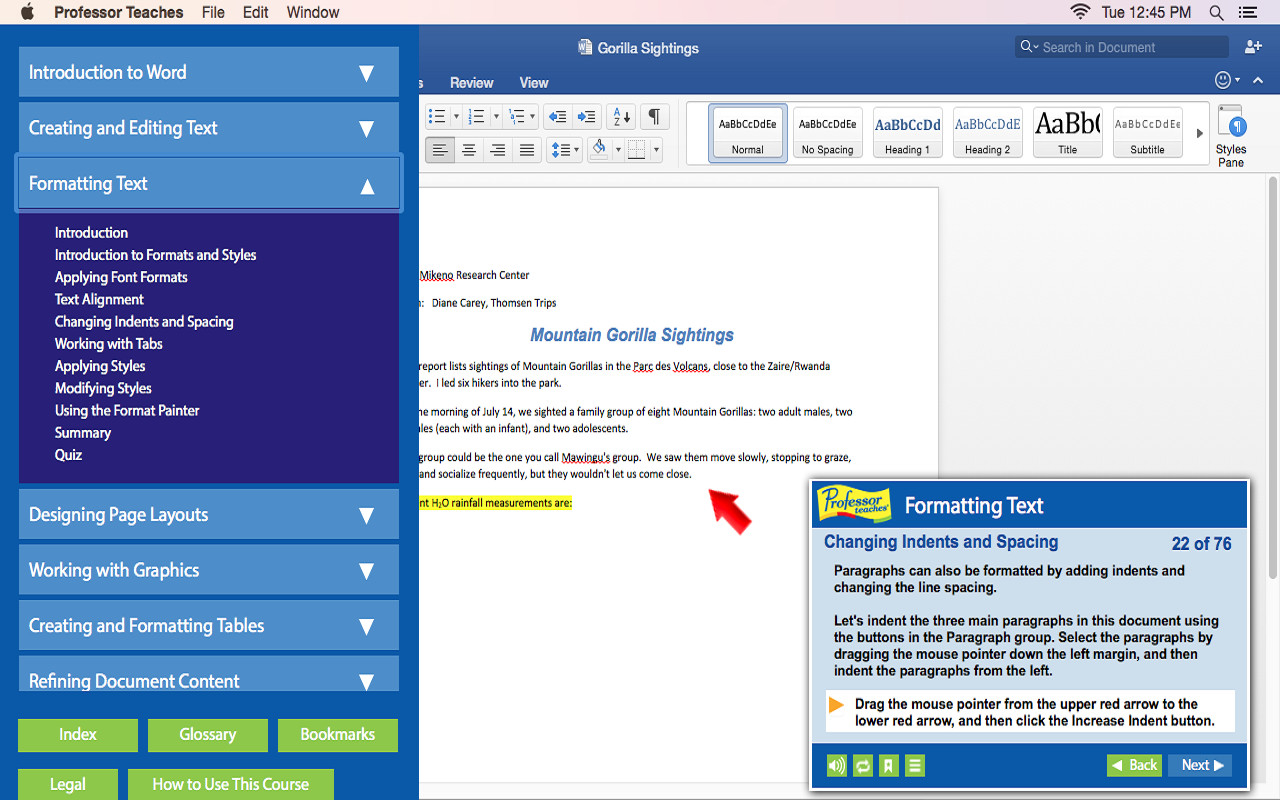Click the shading paint bucket icon

tap(599, 150)
